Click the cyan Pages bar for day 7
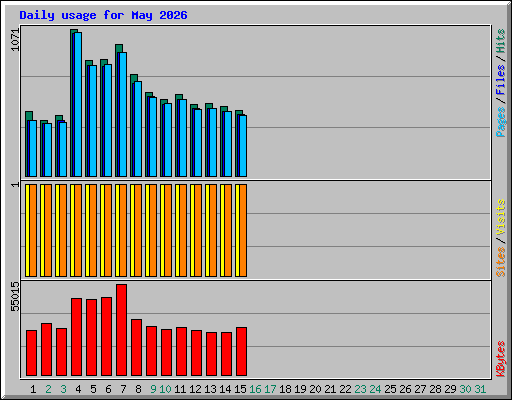 click(x=123, y=114)
